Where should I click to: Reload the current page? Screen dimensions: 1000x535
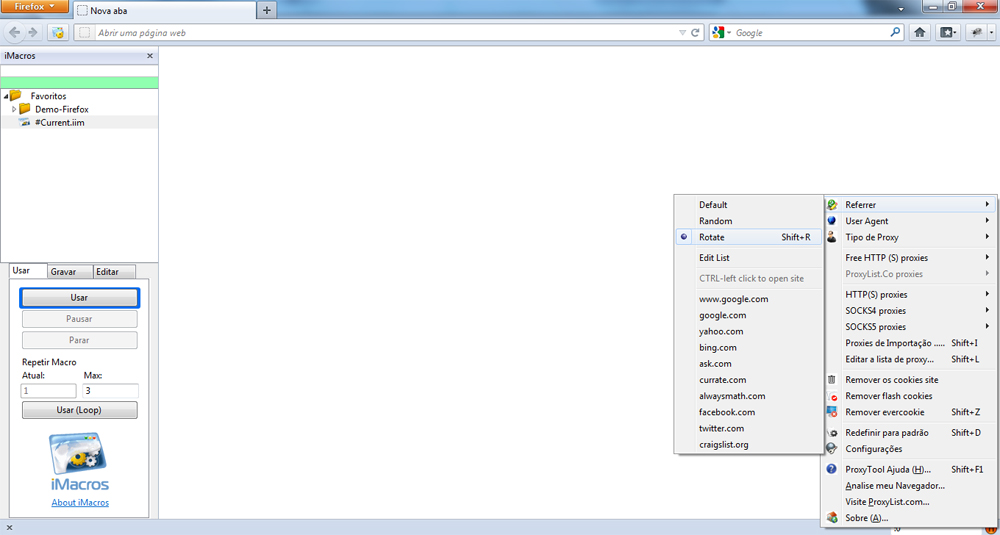pos(696,33)
